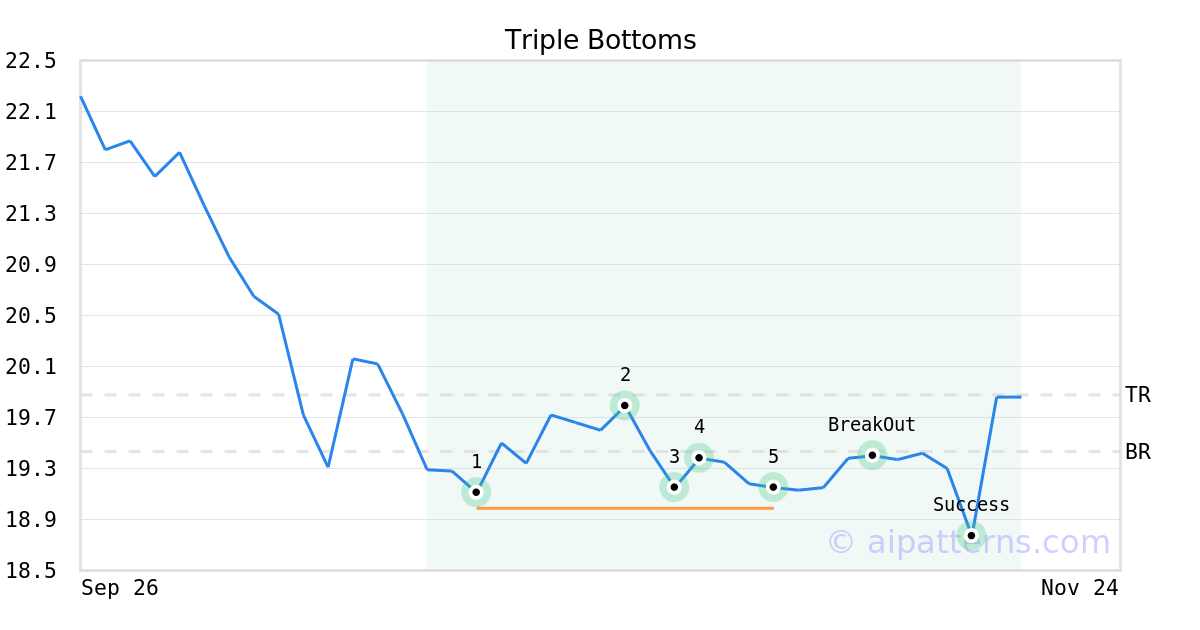
Task: Click the point 5 marker dot
Action: (x=773, y=487)
